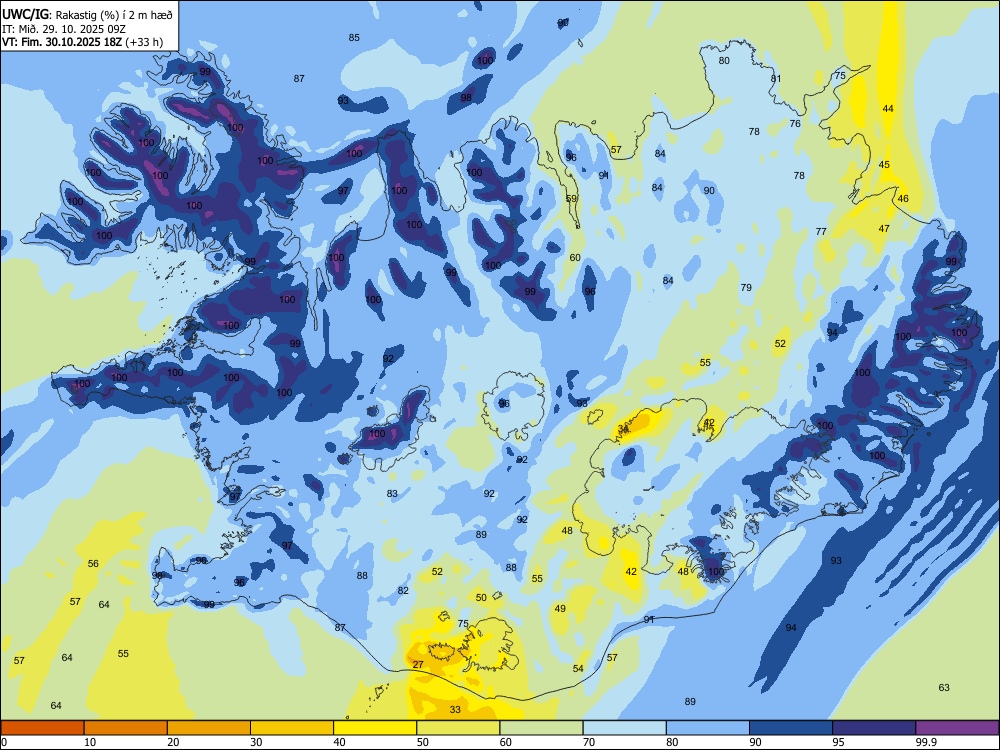Viewport: 1000px width, 750px height.
Task: Click the map humidity value '44'
Action: (x=888, y=108)
